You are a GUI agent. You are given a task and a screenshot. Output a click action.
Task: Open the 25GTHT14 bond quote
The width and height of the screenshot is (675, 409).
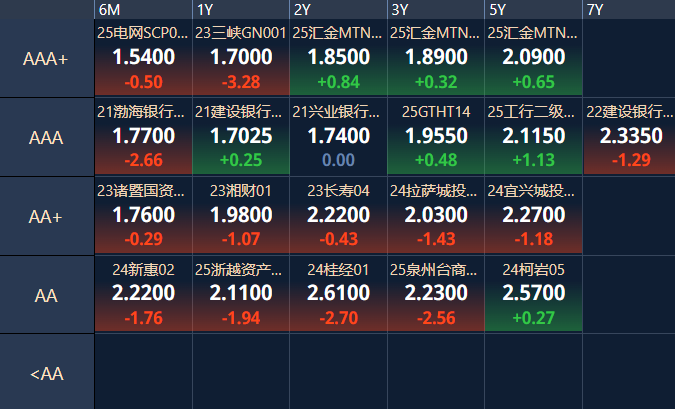435,137
